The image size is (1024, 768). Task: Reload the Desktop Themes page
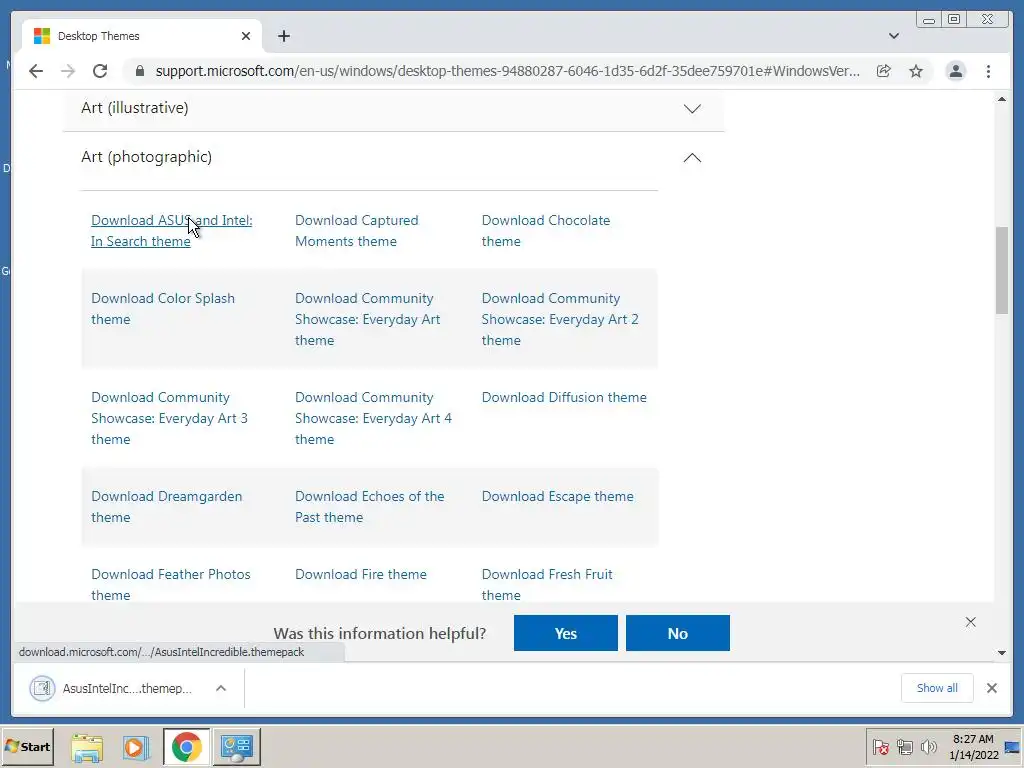(100, 71)
